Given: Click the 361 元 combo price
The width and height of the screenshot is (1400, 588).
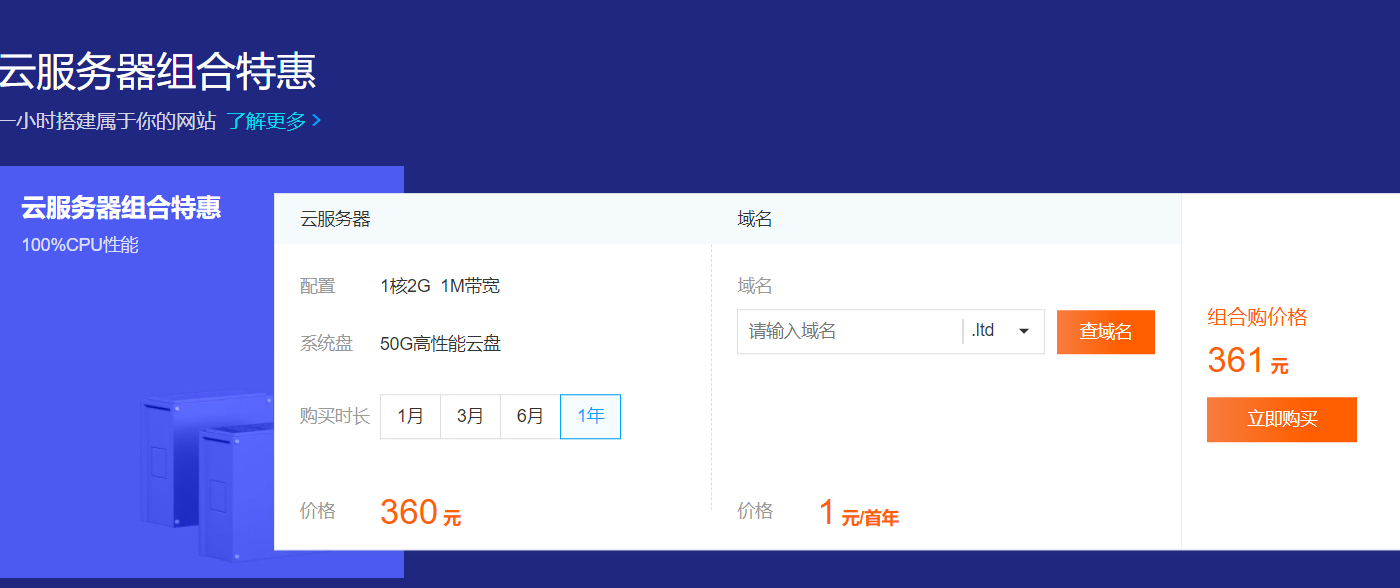Looking at the screenshot, I should pos(1248,361).
